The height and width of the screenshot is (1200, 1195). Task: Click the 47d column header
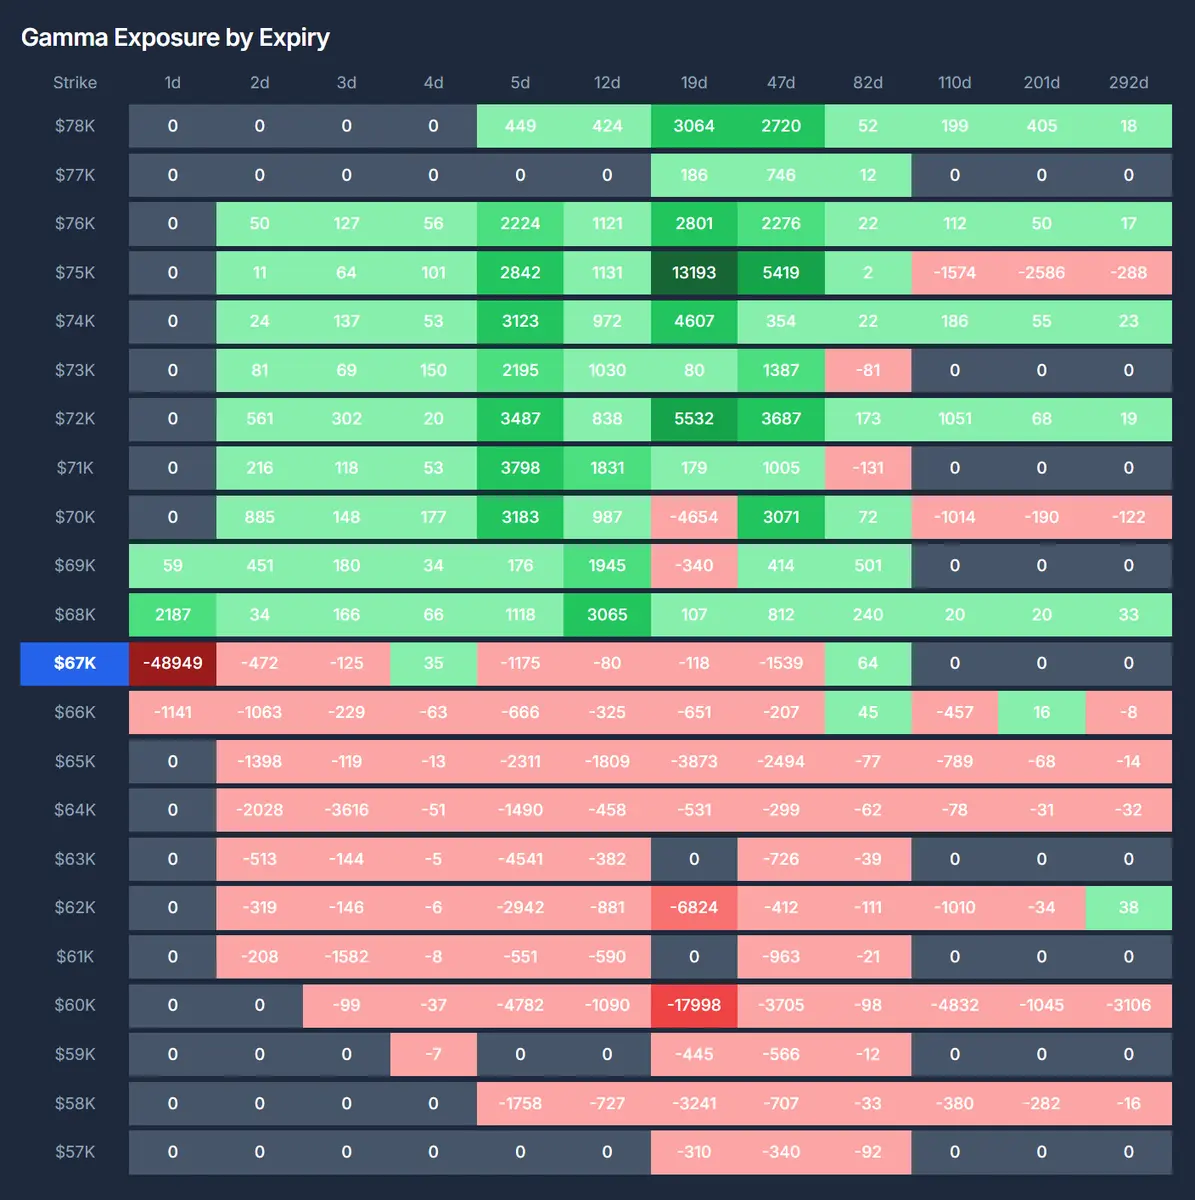click(781, 83)
